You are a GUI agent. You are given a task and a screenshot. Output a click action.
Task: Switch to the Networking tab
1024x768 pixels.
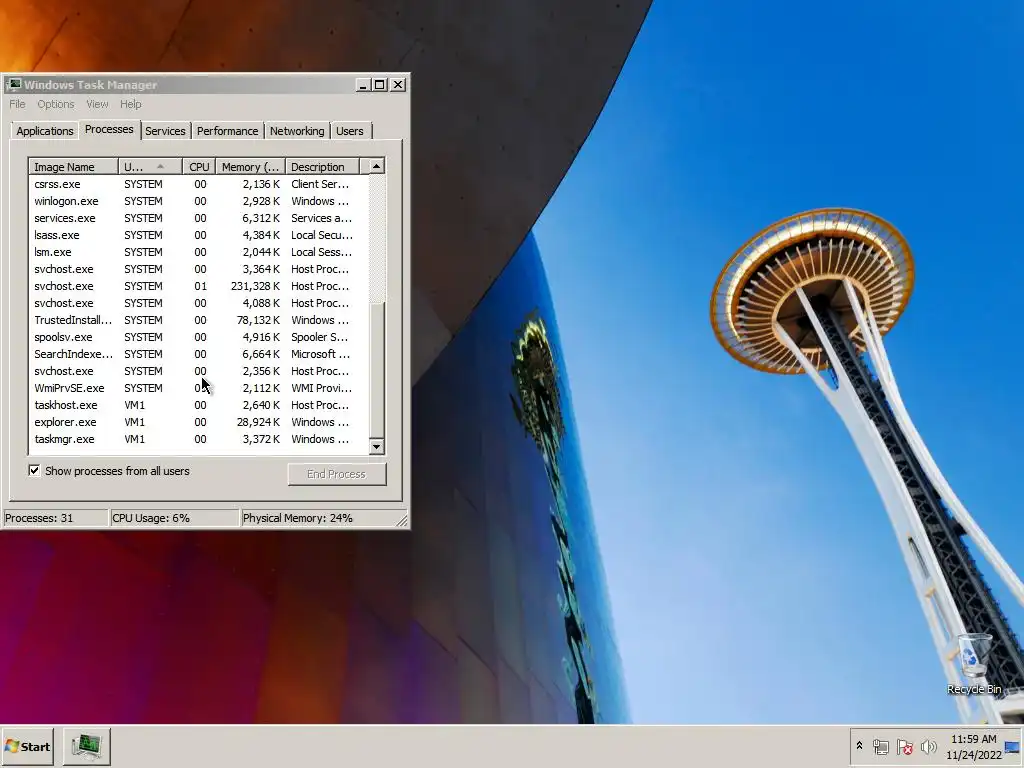[x=297, y=131]
